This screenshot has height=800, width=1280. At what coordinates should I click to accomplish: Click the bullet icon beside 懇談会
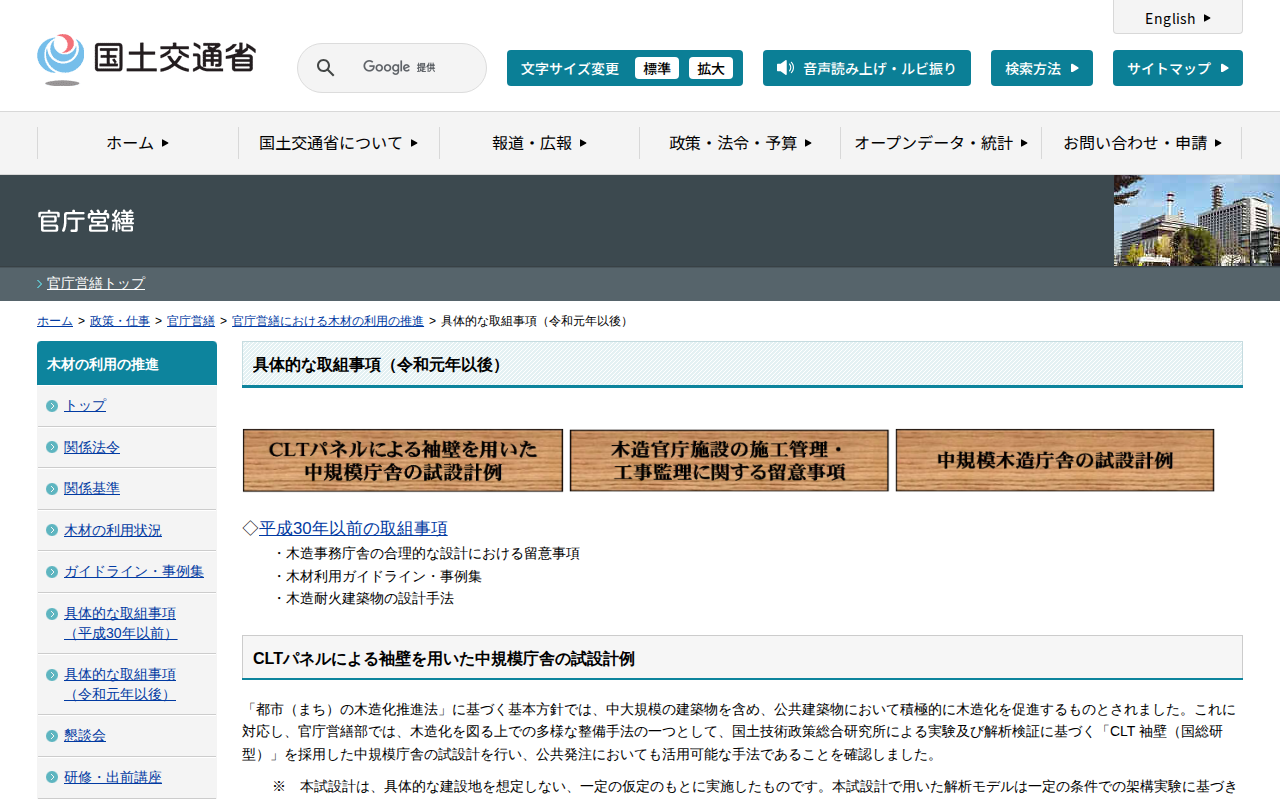tap(52, 736)
